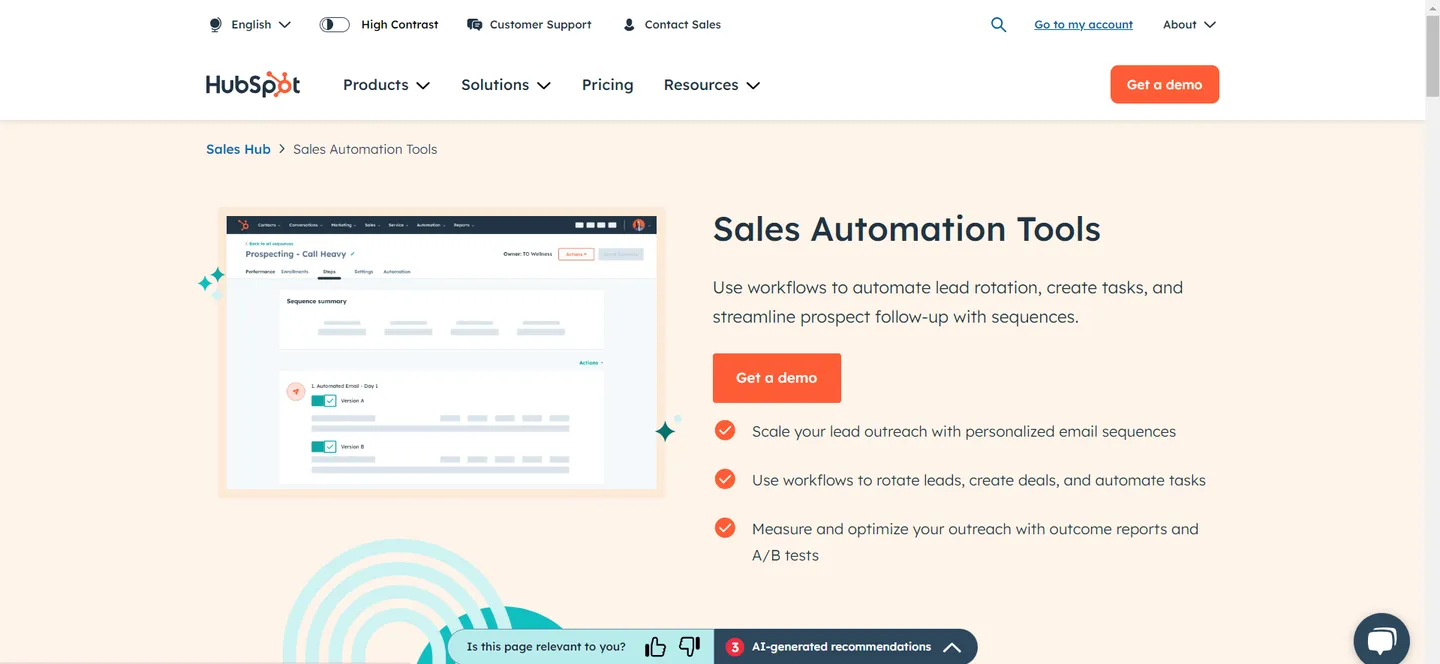Click the hero Get a demo button
Viewport: 1440px width, 664px height.
point(776,378)
